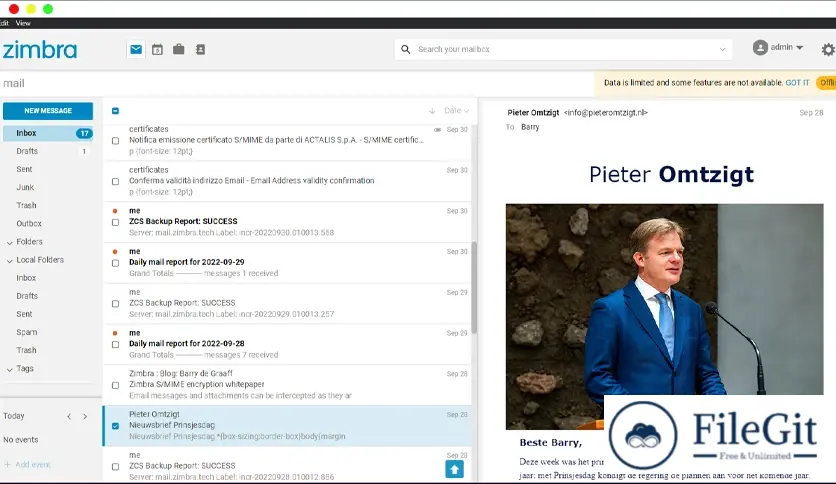Select the Inbox folder
This screenshot has width=836, height=484.
pyautogui.click(x=48, y=133)
